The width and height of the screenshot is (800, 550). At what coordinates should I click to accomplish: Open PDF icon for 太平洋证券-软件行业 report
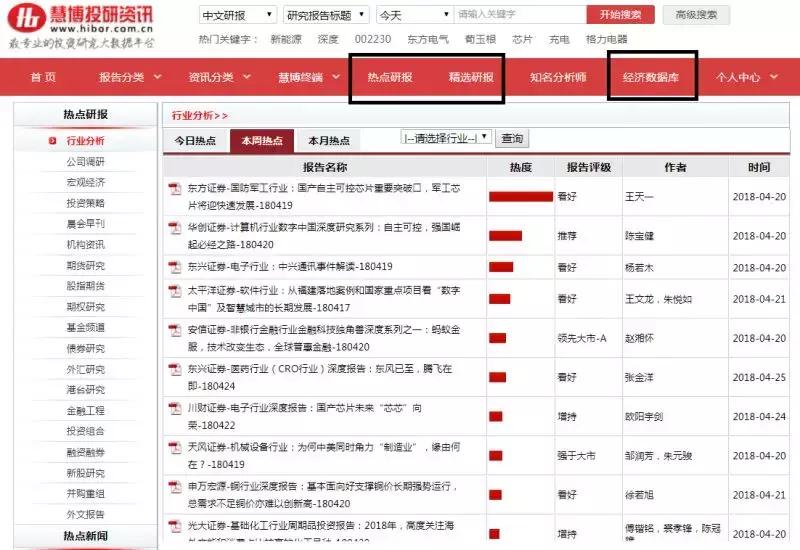point(175,291)
